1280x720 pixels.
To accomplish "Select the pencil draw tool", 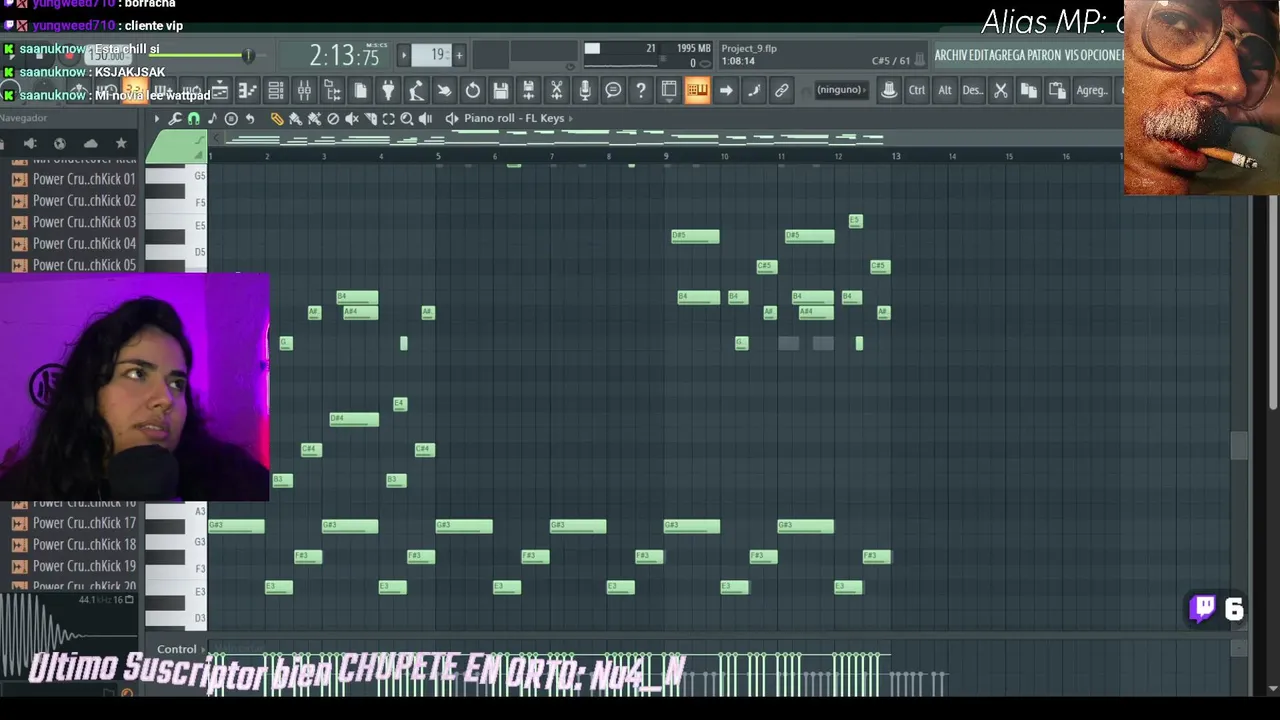I will [x=277, y=119].
